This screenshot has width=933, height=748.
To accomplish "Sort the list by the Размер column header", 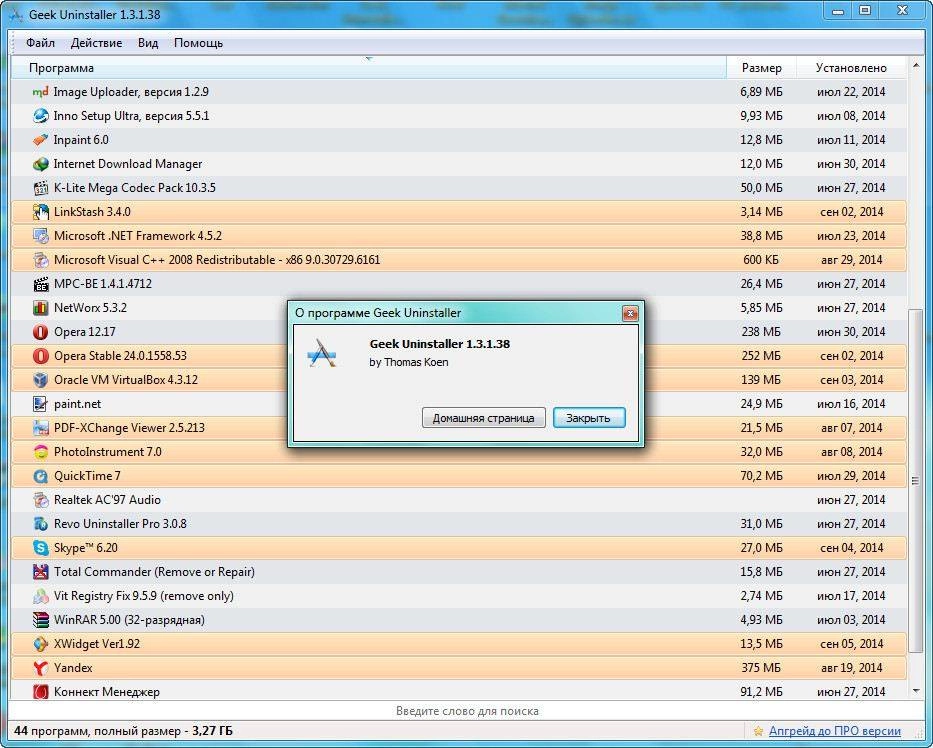I will tap(762, 68).
